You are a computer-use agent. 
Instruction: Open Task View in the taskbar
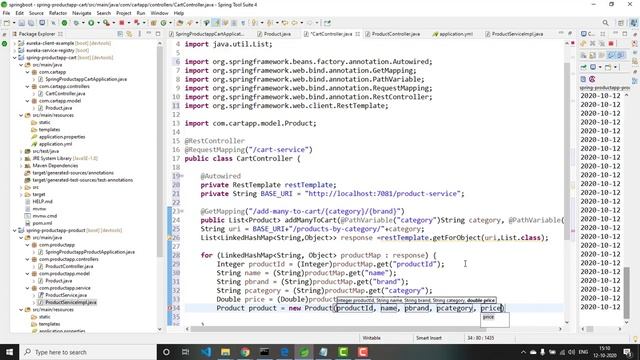(x=185, y=352)
